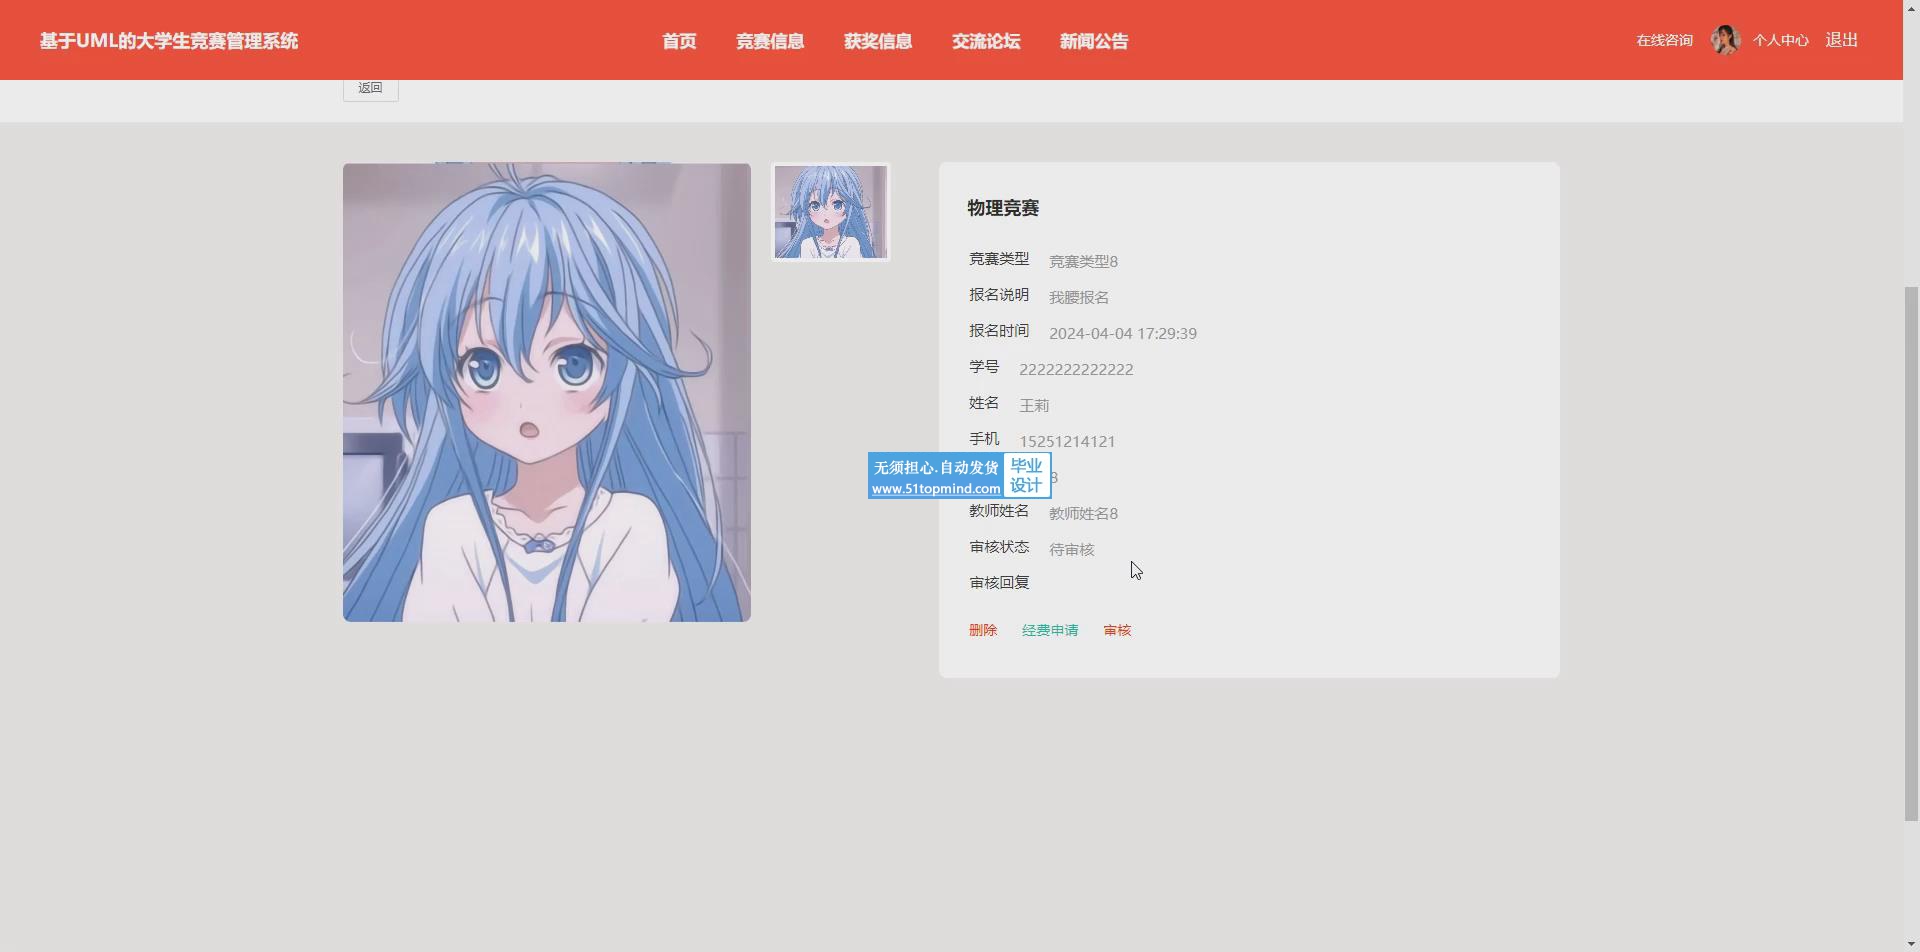The image size is (1920, 952).
Task: Open 个人中心
Action: coord(1780,40)
